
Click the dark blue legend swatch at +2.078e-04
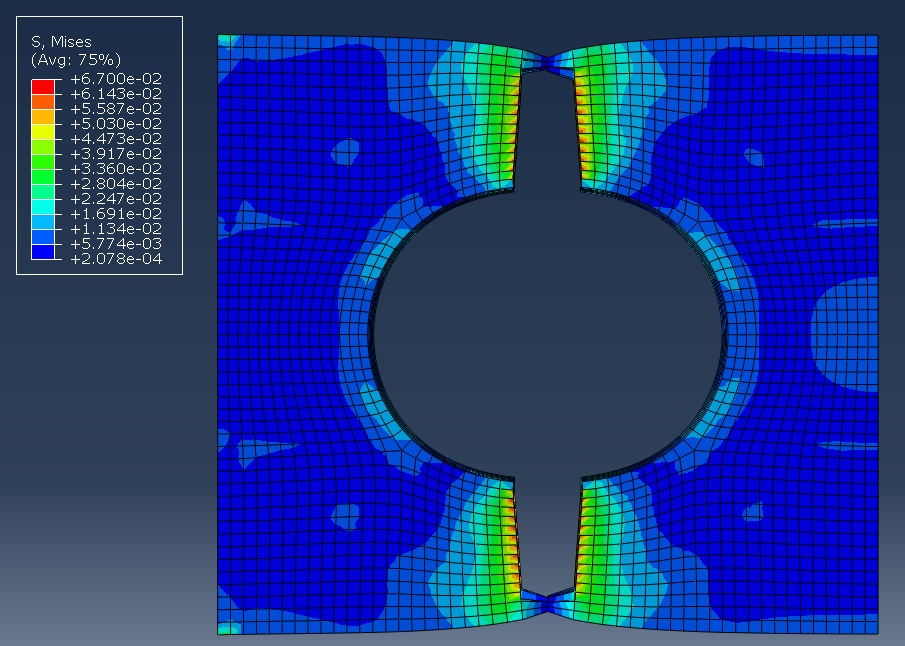pos(43,252)
